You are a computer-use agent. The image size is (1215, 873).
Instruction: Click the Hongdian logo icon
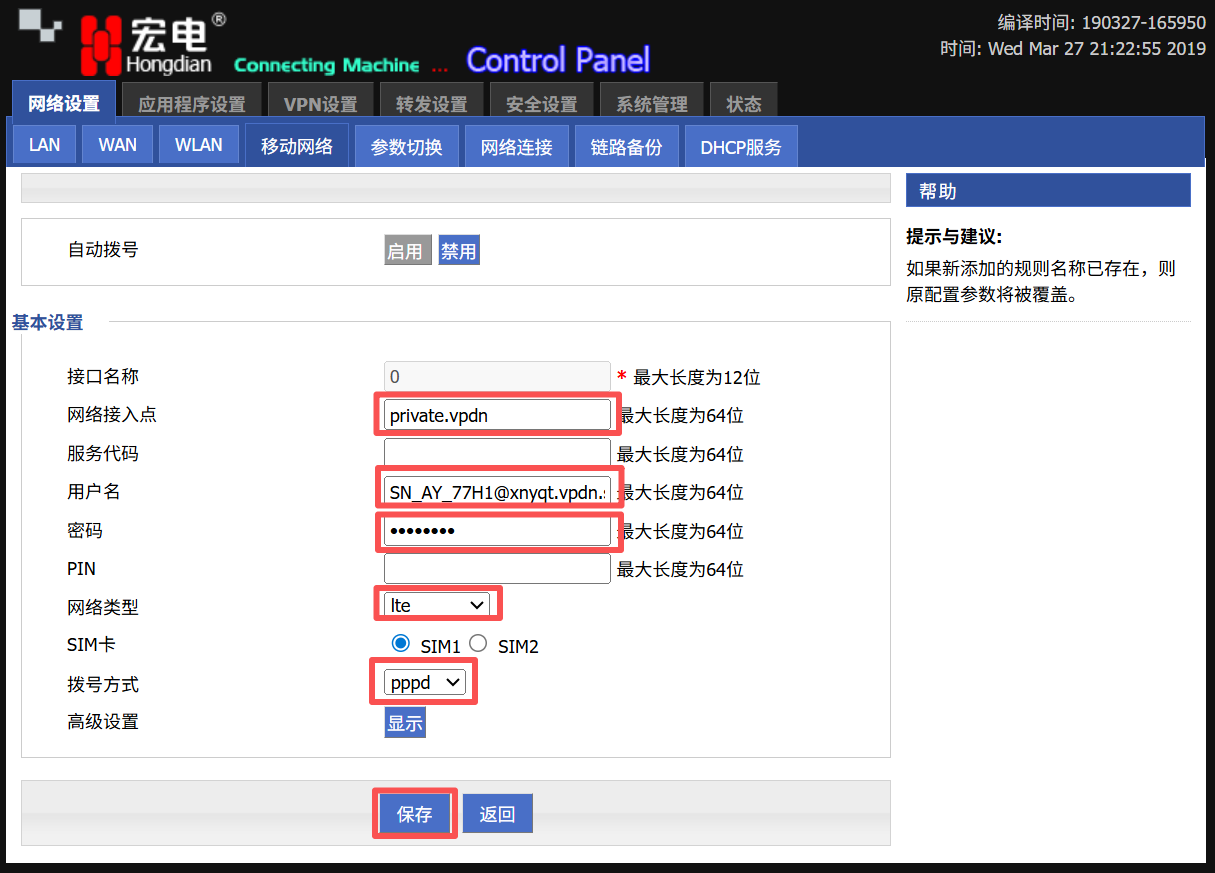tap(102, 46)
